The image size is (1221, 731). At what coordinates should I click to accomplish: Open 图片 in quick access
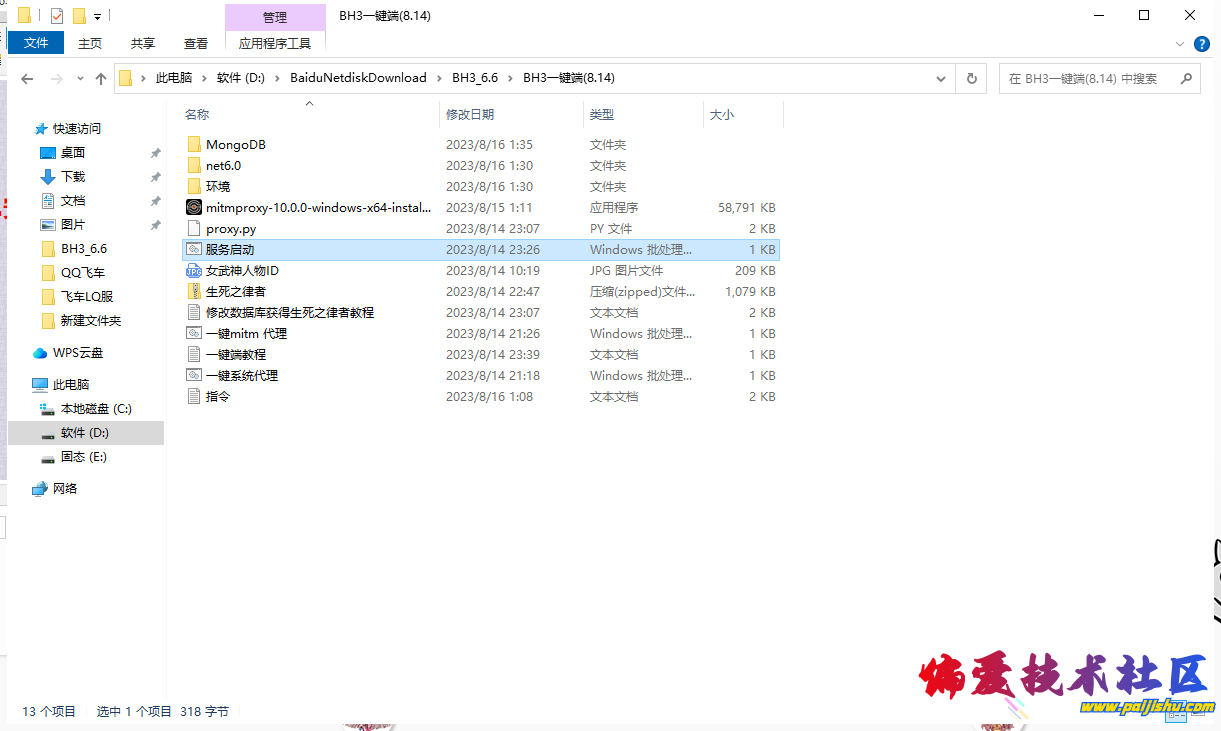click(x=73, y=225)
